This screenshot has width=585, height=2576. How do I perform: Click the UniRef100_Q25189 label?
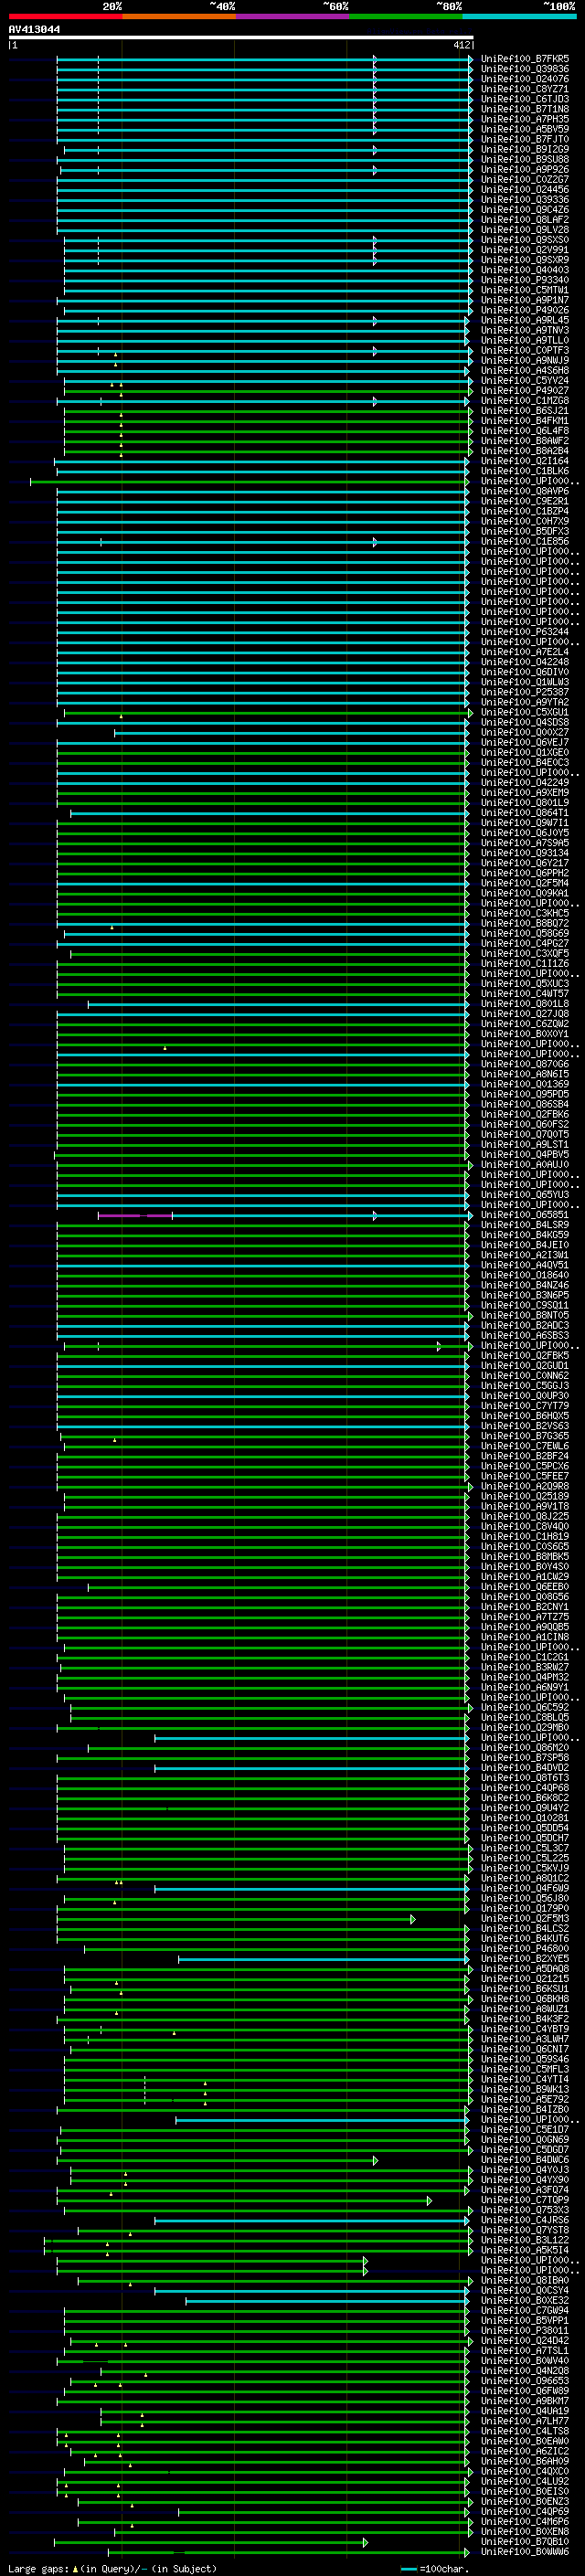525,1497
